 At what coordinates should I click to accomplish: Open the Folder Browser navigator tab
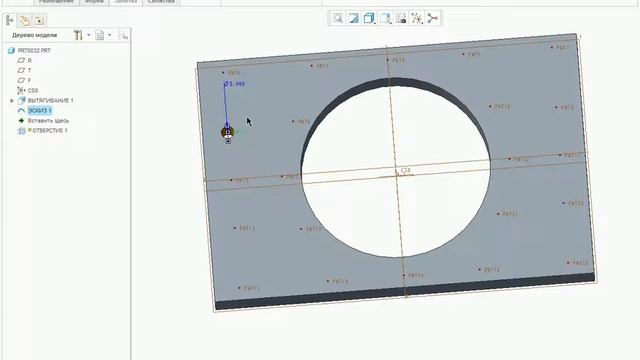(24, 20)
